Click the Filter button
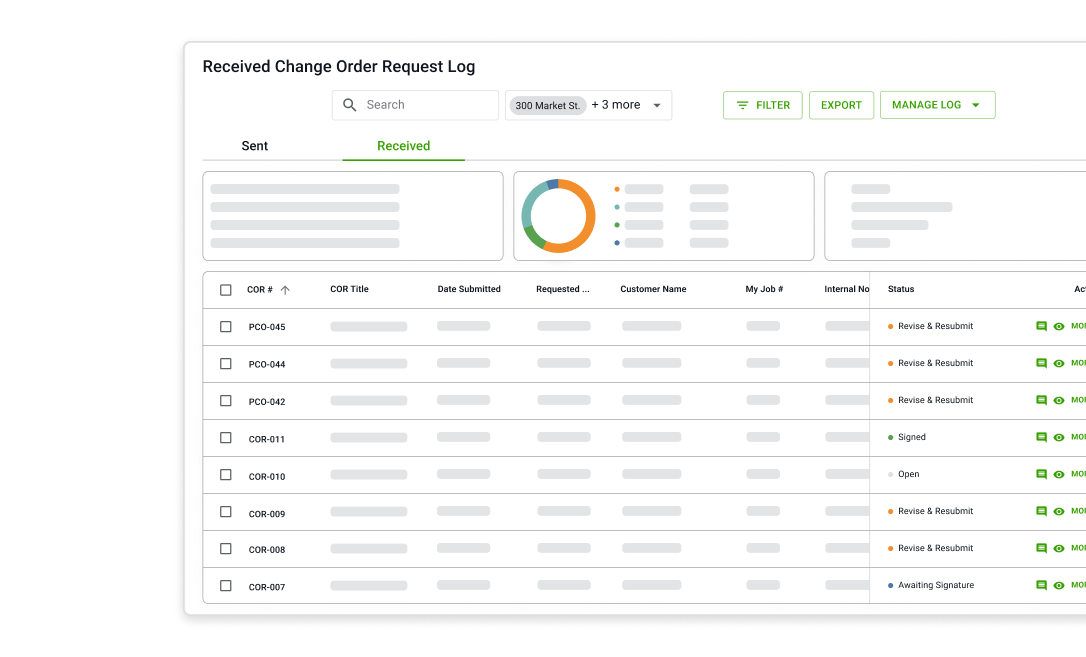The image size is (1086, 657). coord(762,105)
